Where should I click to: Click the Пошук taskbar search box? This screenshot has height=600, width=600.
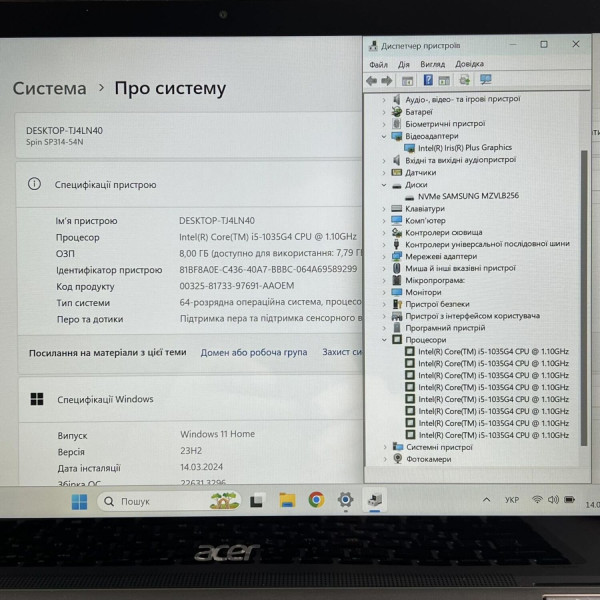tap(169, 501)
